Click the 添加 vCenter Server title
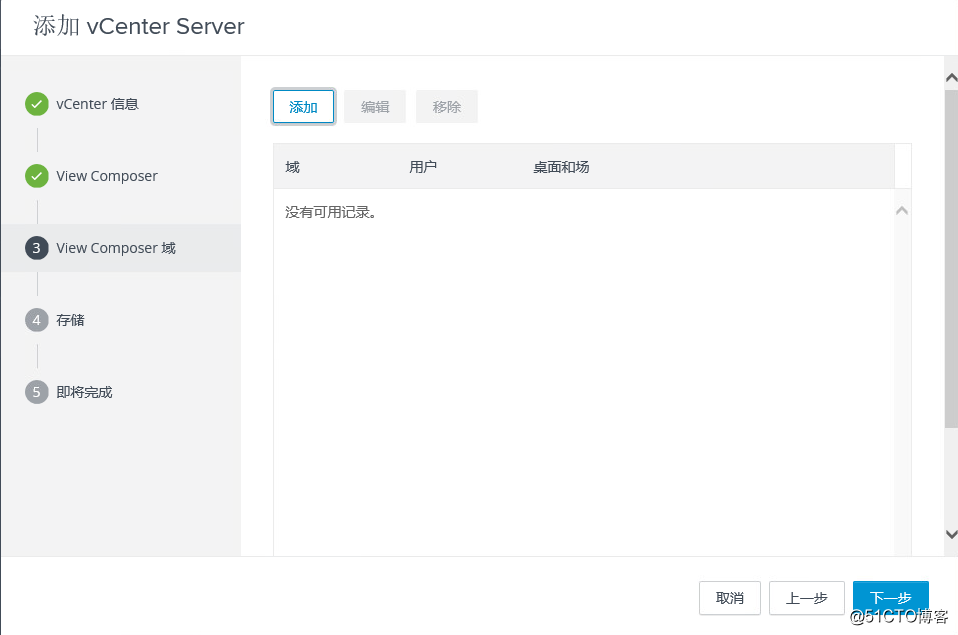 point(139,26)
